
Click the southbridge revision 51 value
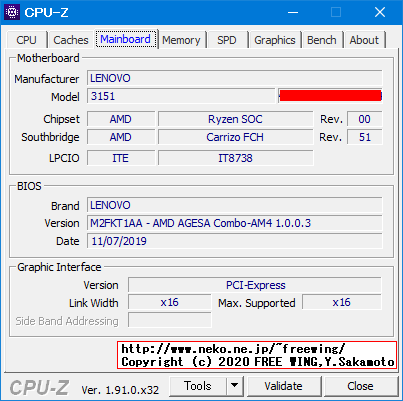[365, 137]
